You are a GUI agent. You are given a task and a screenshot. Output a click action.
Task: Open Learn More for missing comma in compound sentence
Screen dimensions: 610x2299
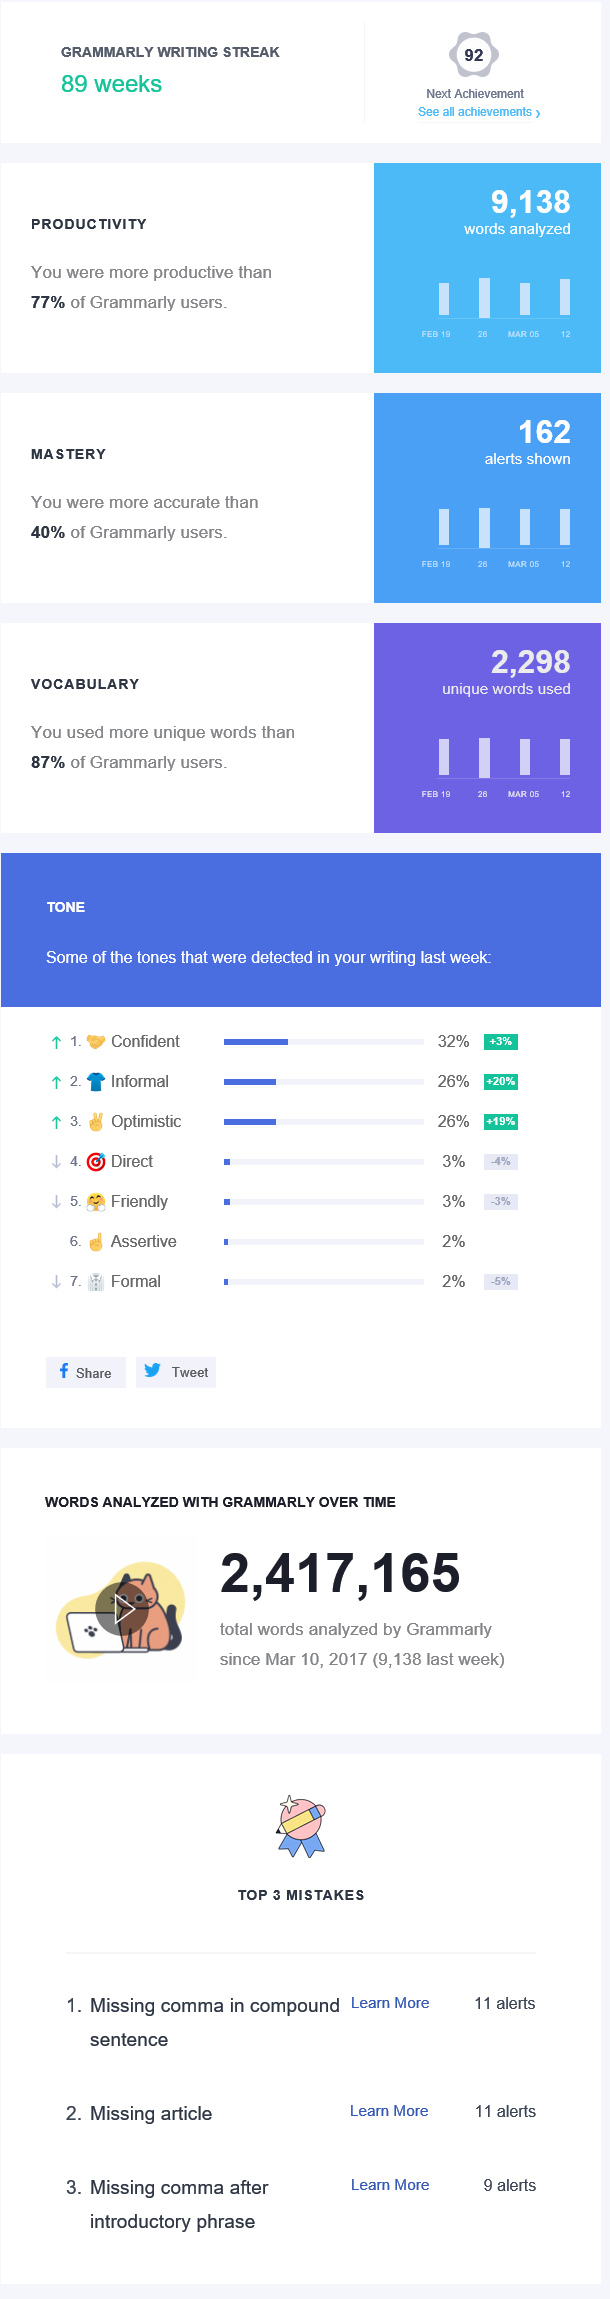pyautogui.click(x=390, y=2003)
